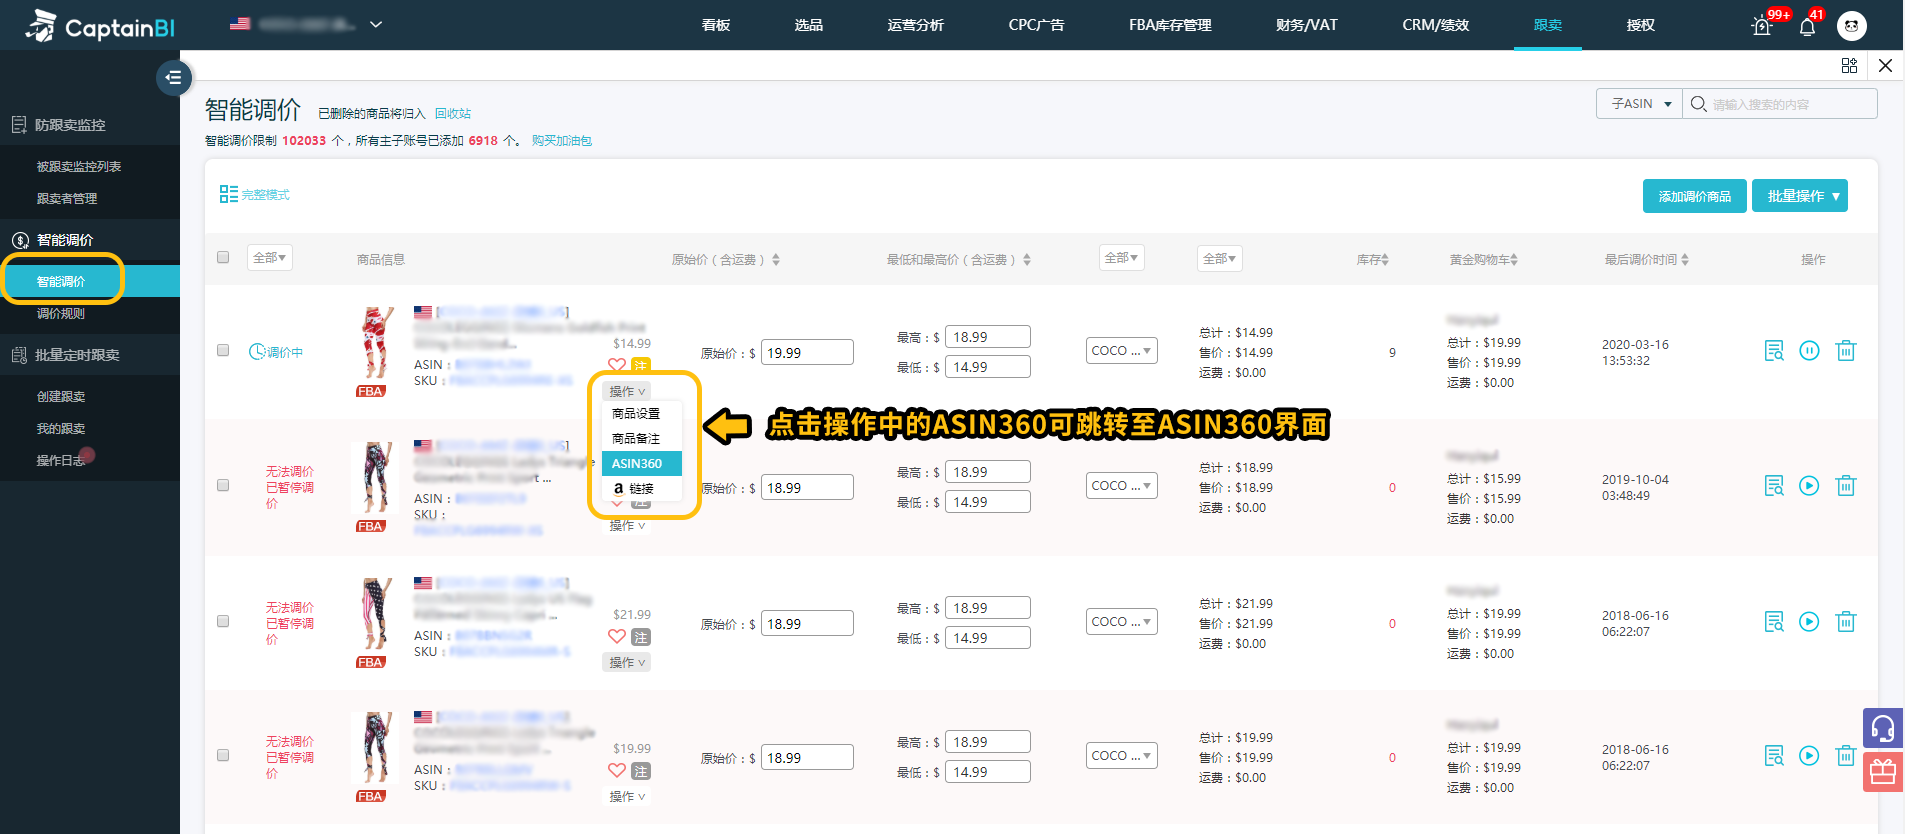Open COCO rule dropdown on the 2019-10-04 row
The image size is (1905, 834).
click(x=1122, y=486)
